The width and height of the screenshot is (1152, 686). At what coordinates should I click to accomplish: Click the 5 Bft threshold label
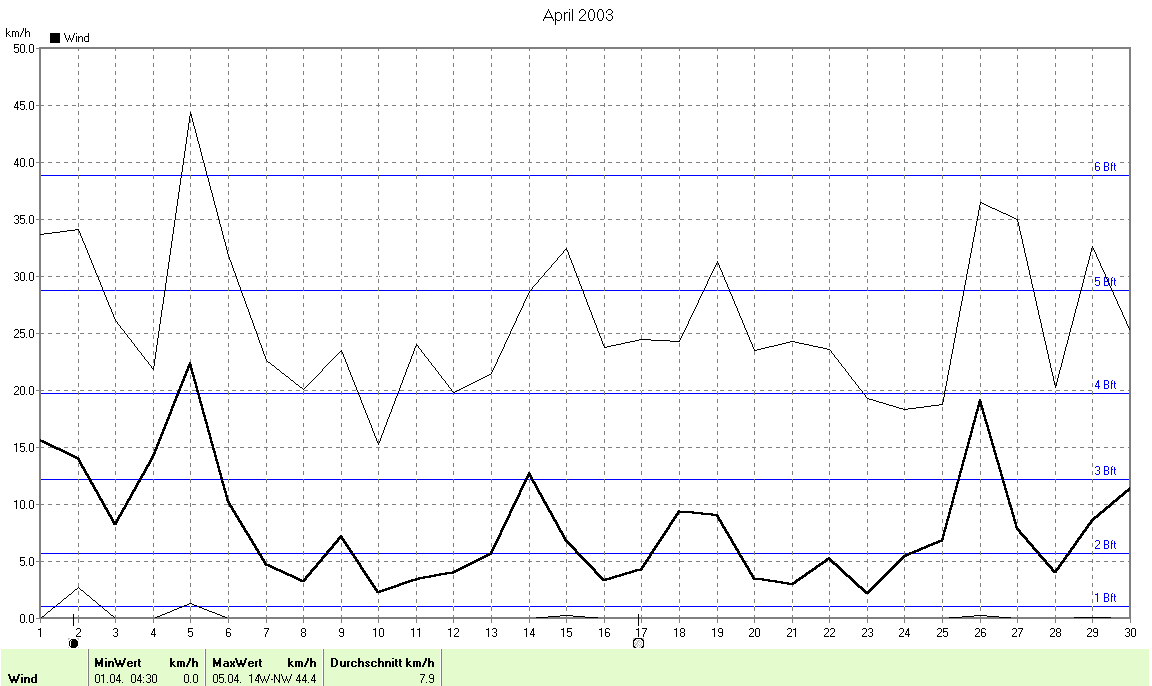click(x=1104, y=282)
